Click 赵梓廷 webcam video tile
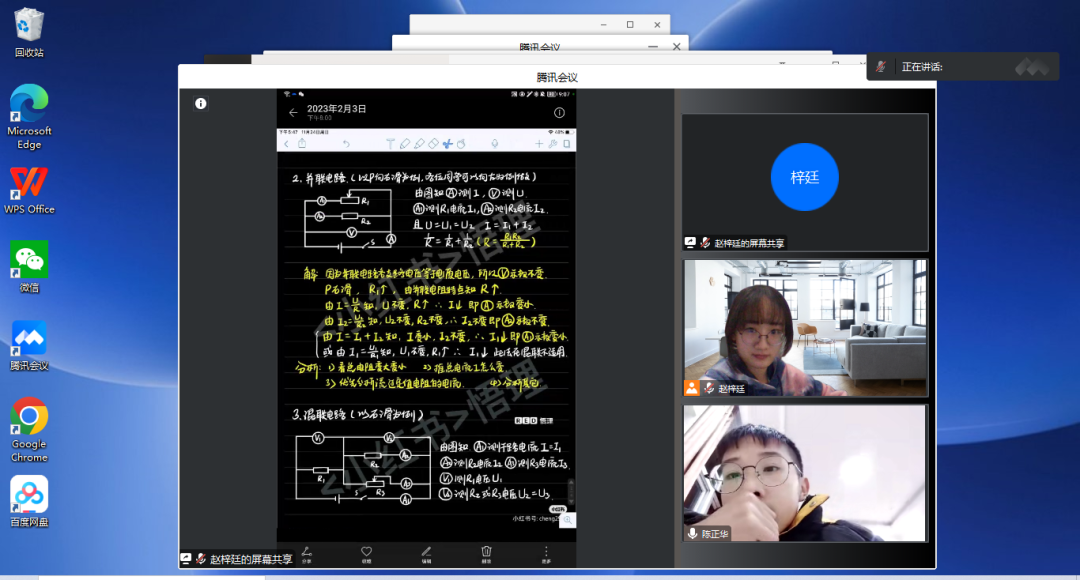Viewport: 1080px width, 580px height. click(x=804, y=326)
